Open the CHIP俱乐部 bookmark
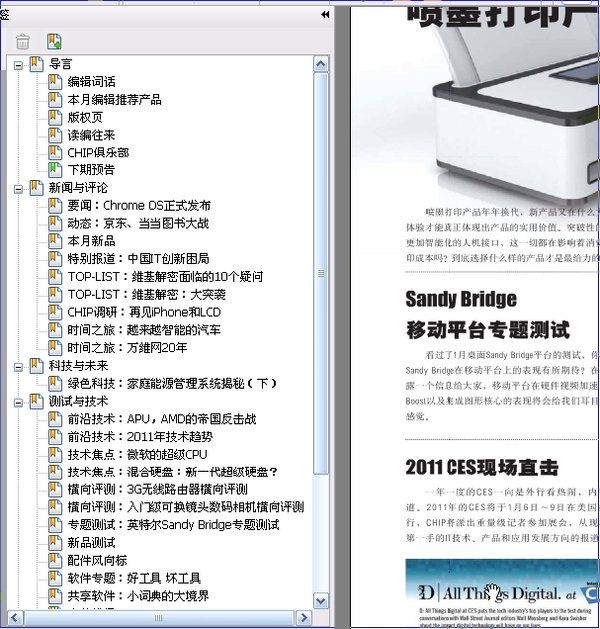 point(98,152)
